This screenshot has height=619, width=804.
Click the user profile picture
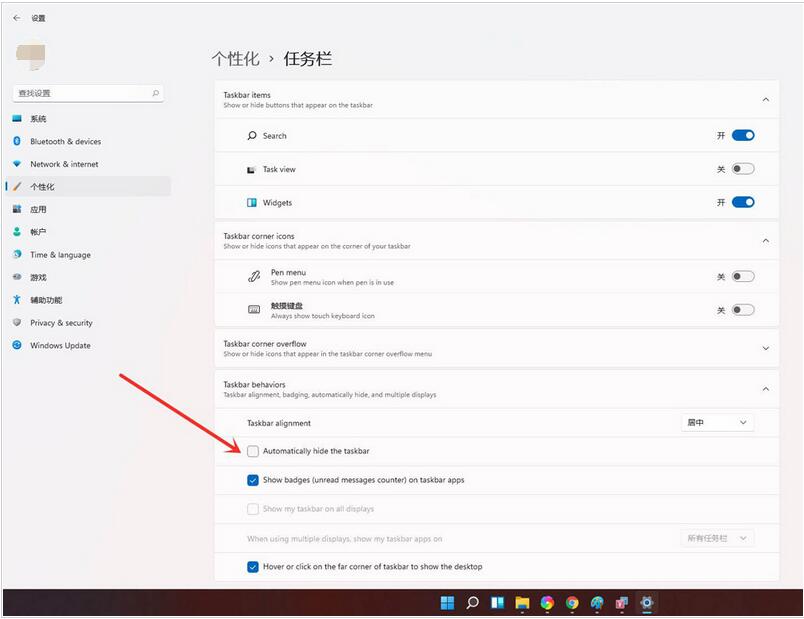pos(31,56)
